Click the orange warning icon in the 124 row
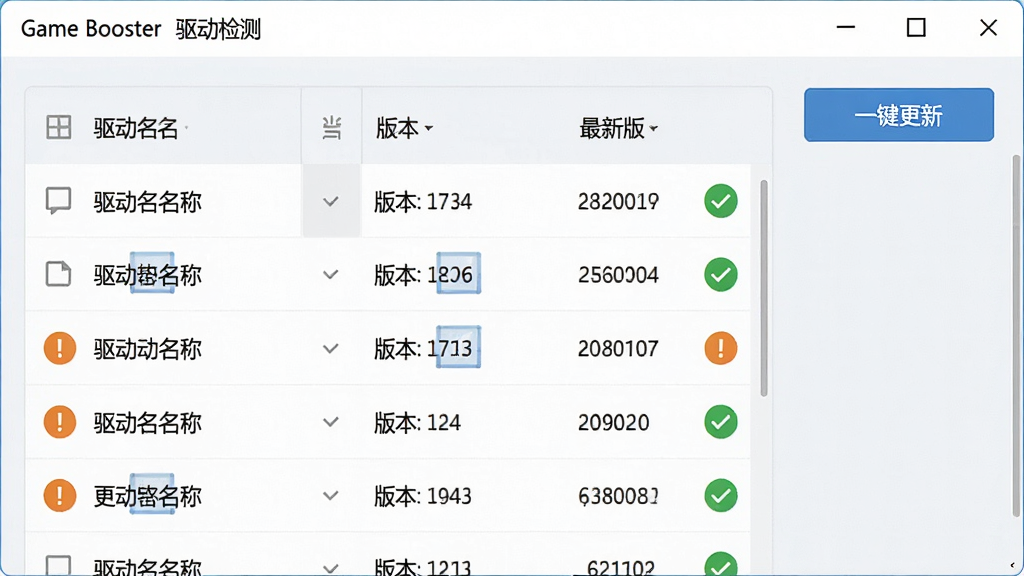The image size is (1024, 576). click(x=59, y=422)
